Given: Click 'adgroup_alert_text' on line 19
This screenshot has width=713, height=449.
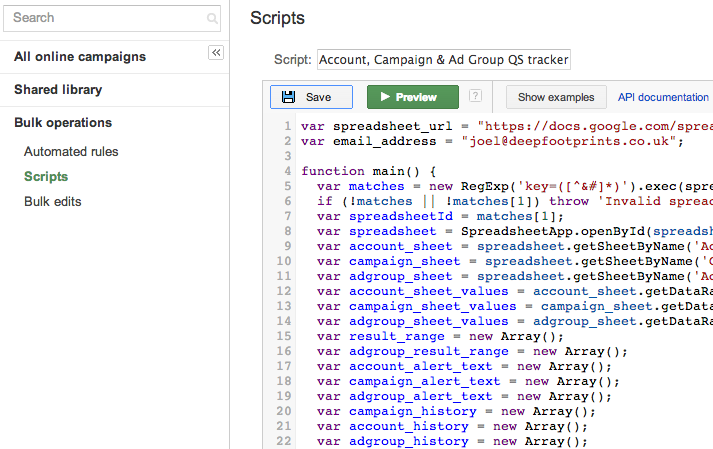Looking at the screenshot, I should [x=421, y=396].
